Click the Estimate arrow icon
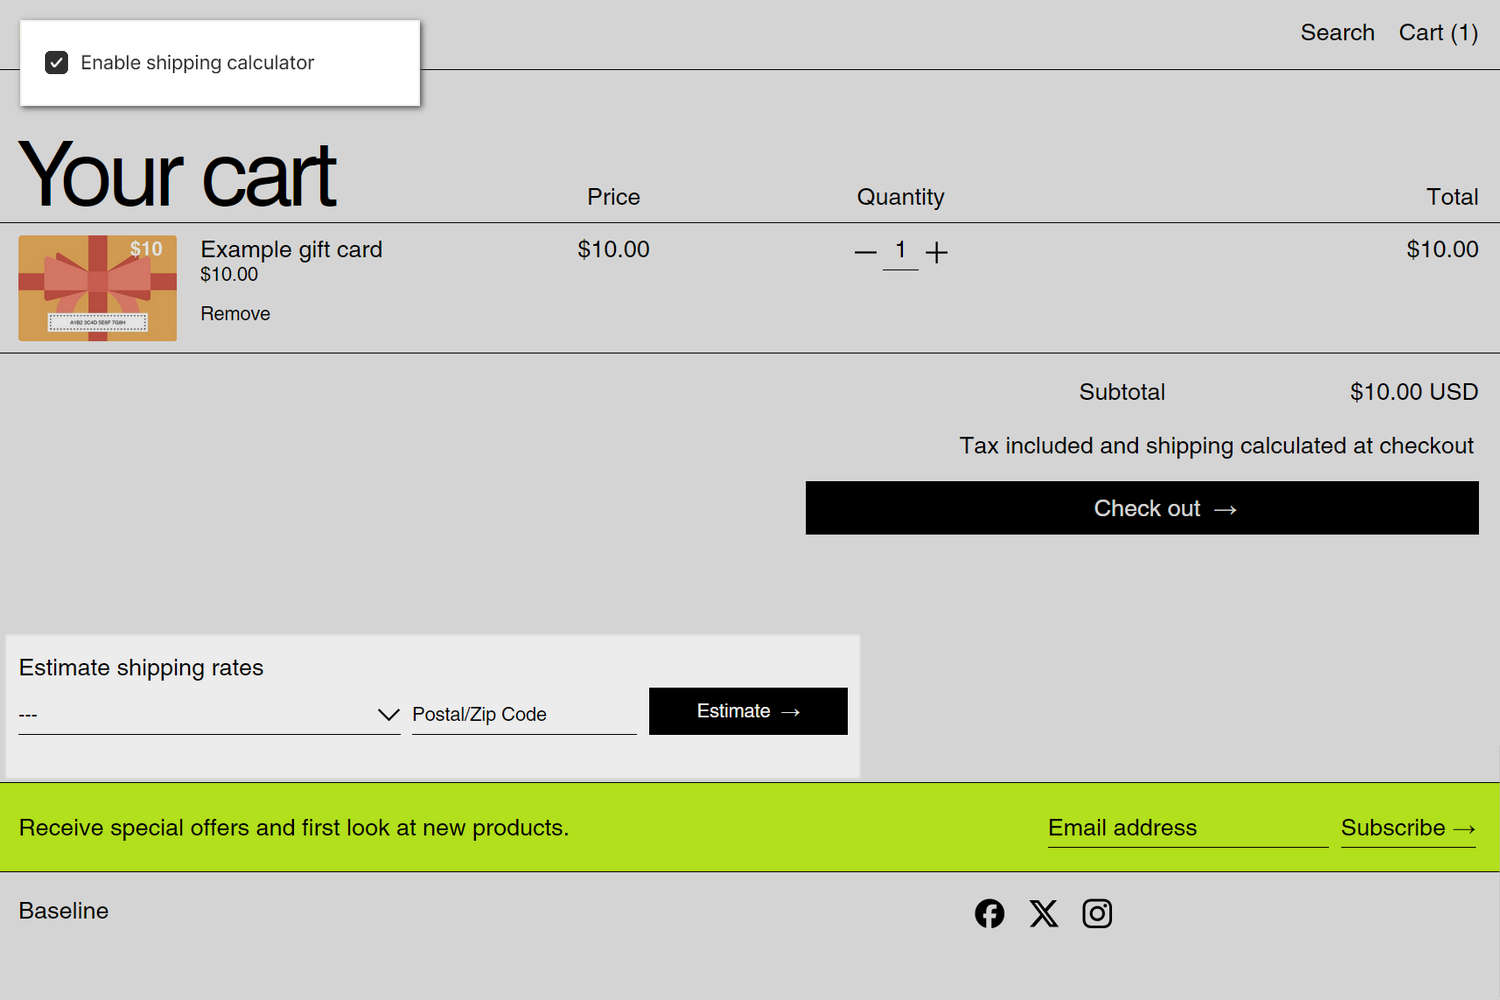This screenshot has height=1000, width=1500. (x=789, y=710)
